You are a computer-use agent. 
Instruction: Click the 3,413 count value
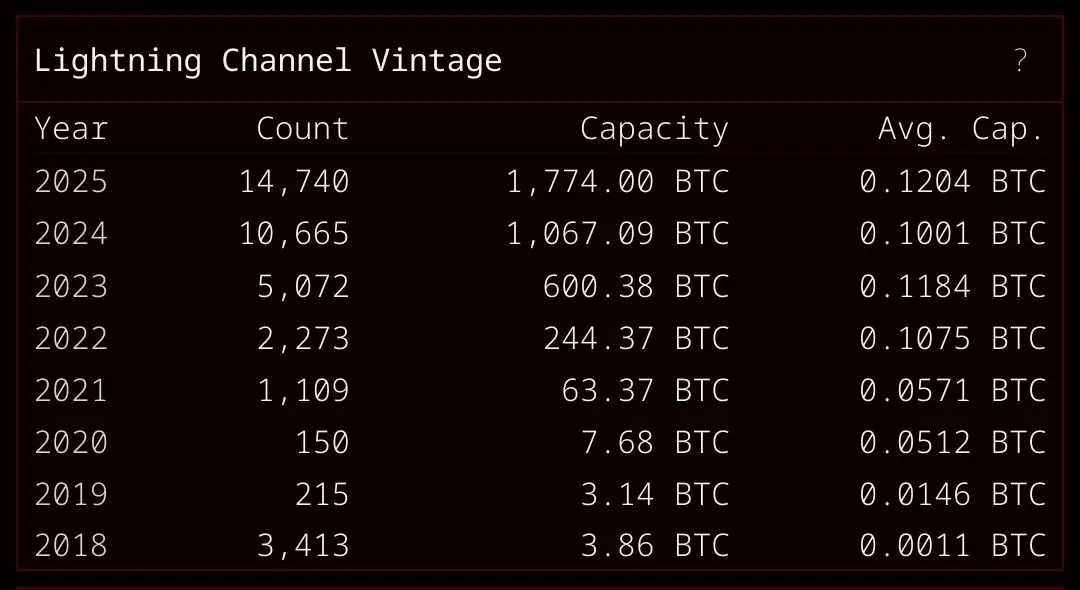303,546
